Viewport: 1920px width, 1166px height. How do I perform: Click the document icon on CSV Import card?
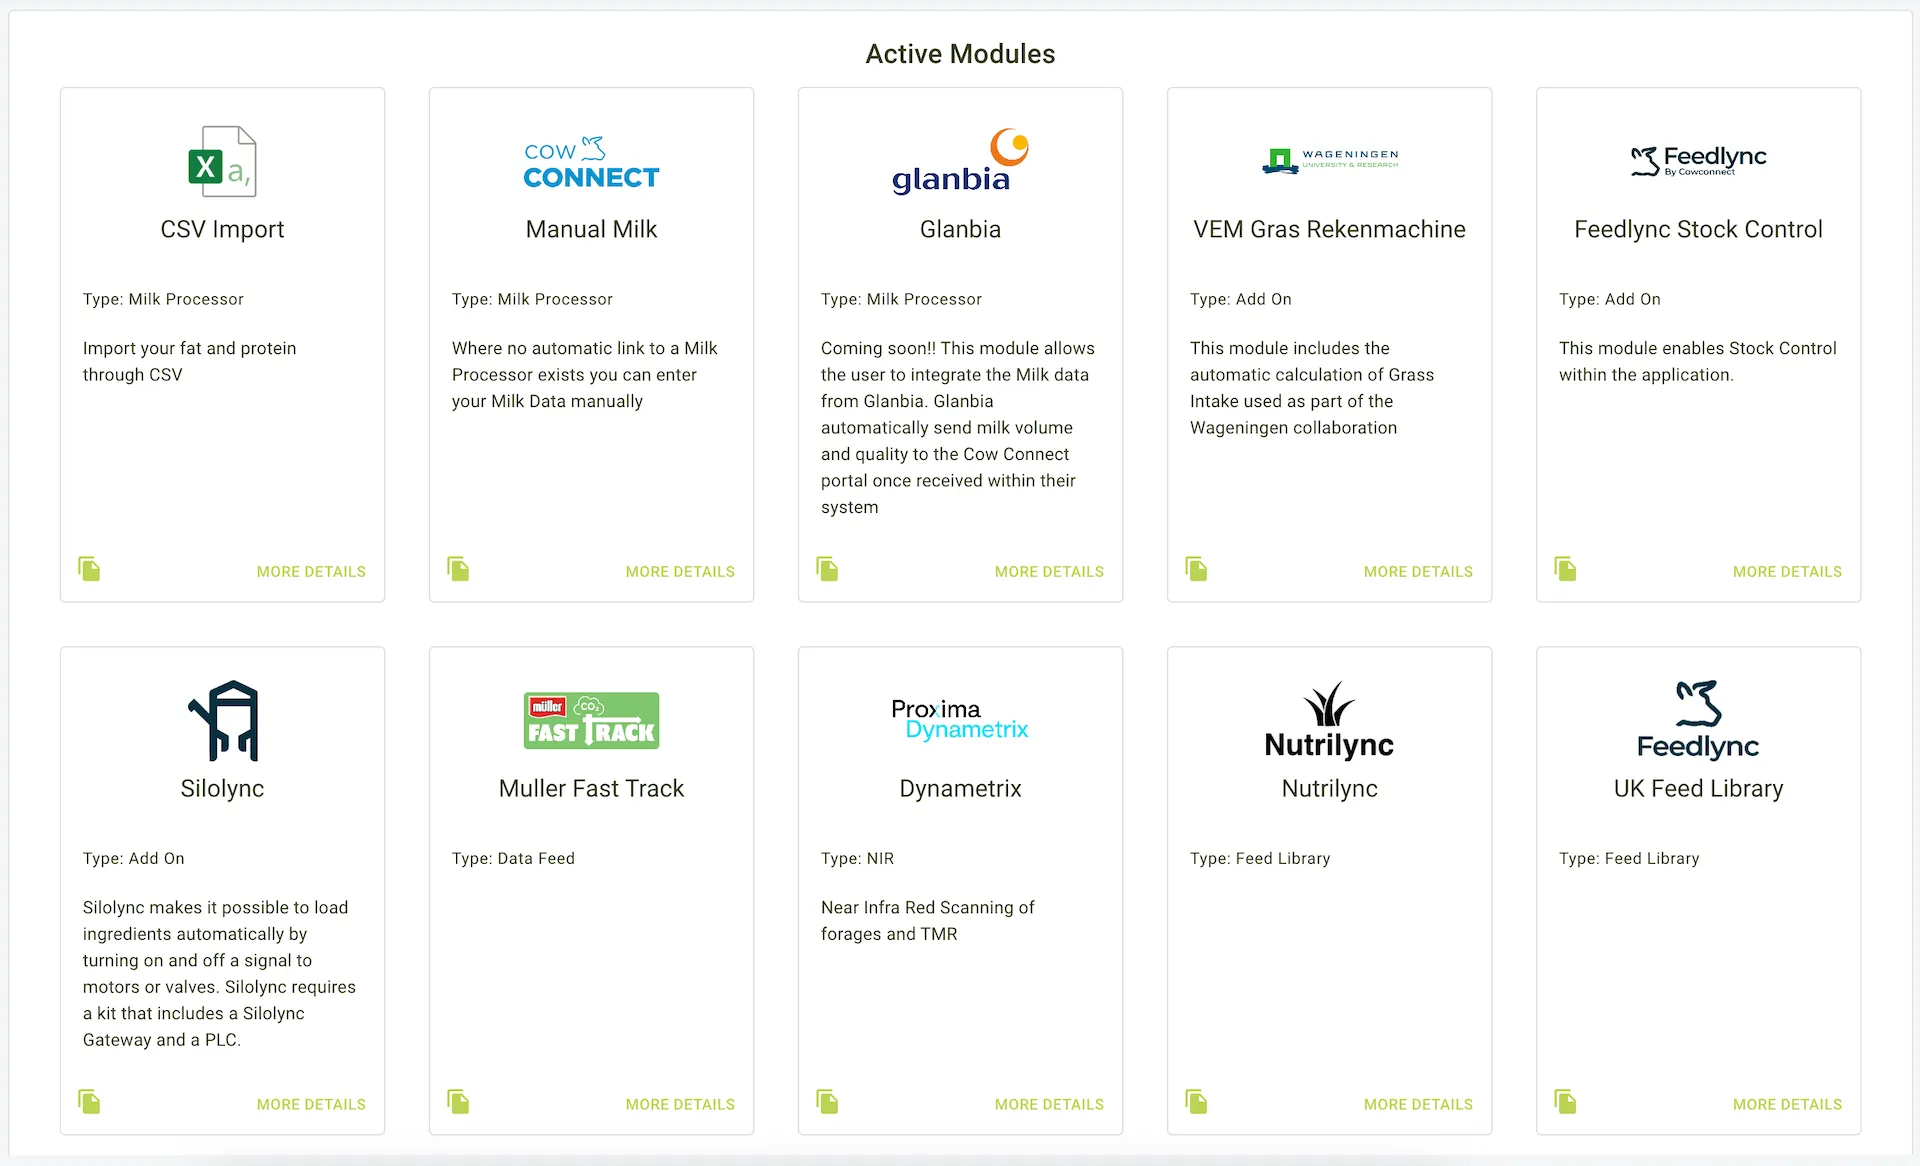click(90, 570)
